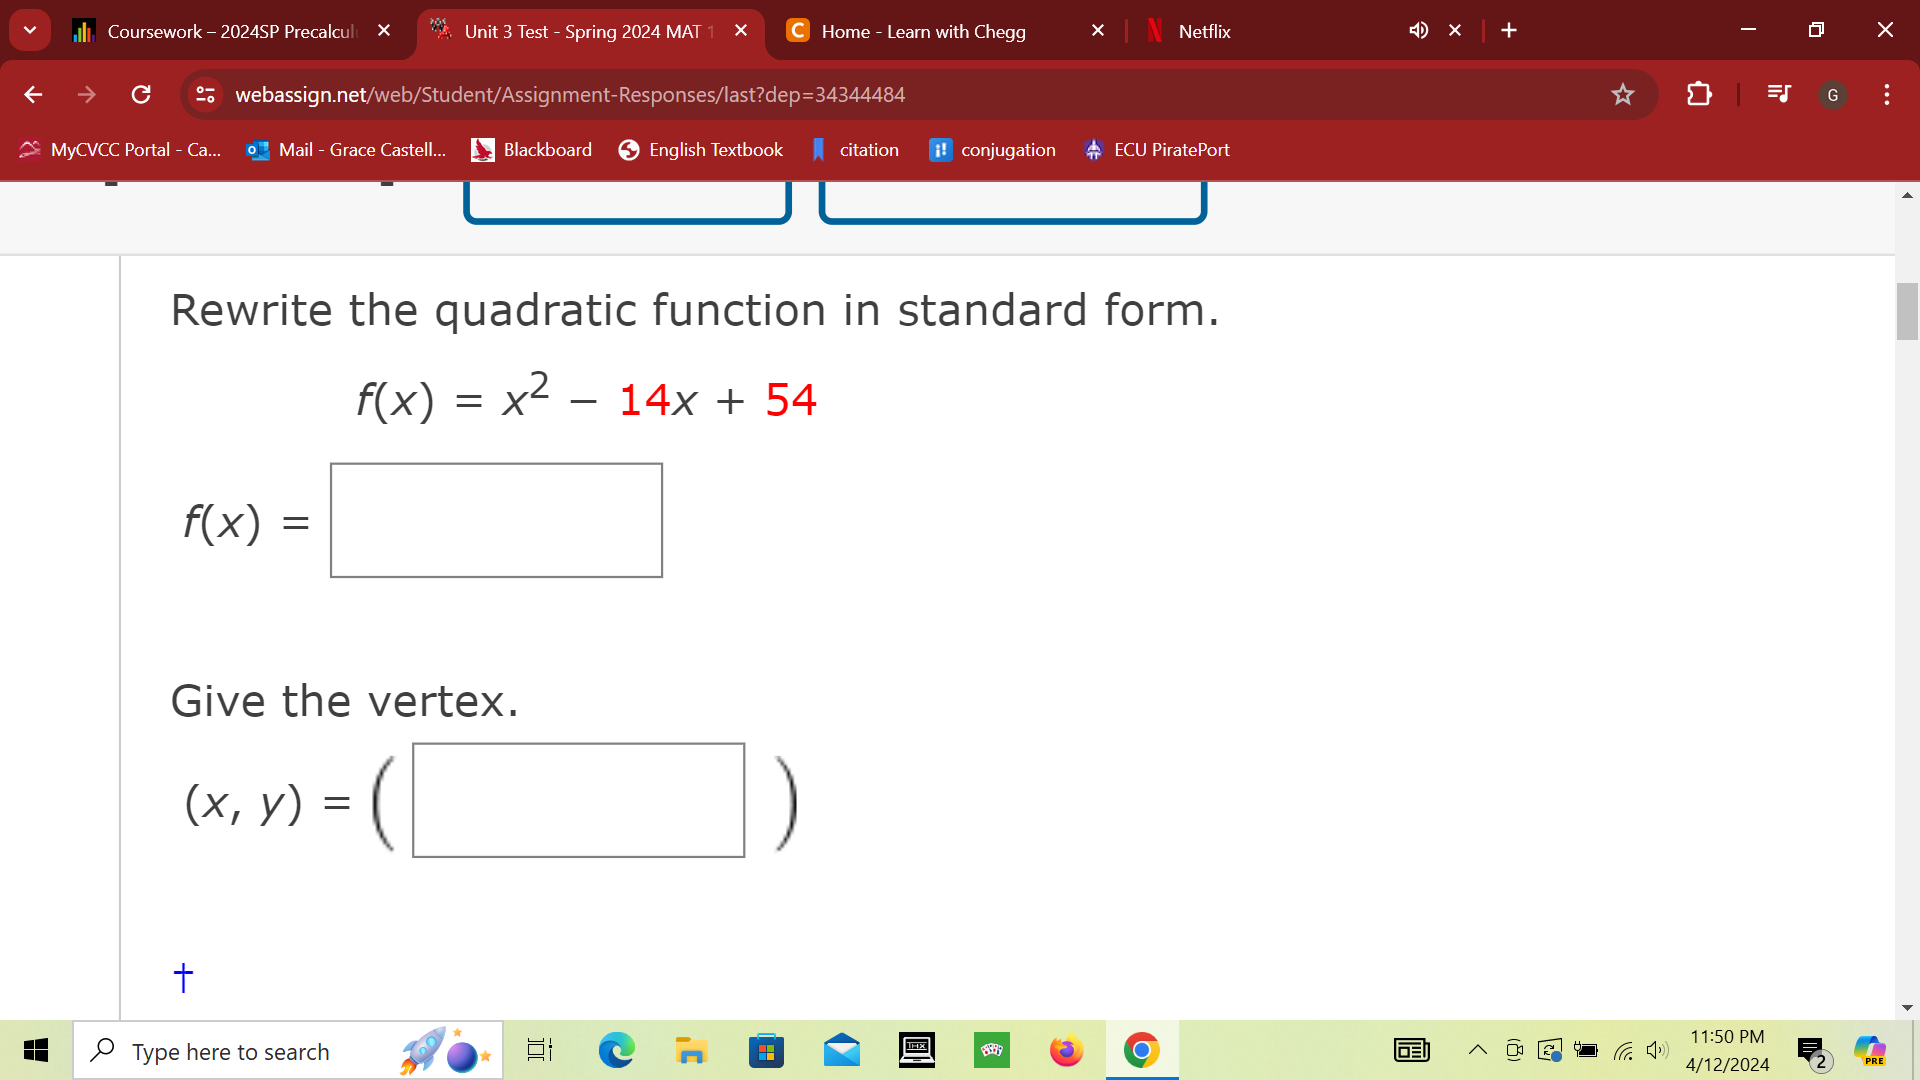Click the blue dagger footnote link
Viewport: 1920px width, 1080px height.
coord(183,977)
